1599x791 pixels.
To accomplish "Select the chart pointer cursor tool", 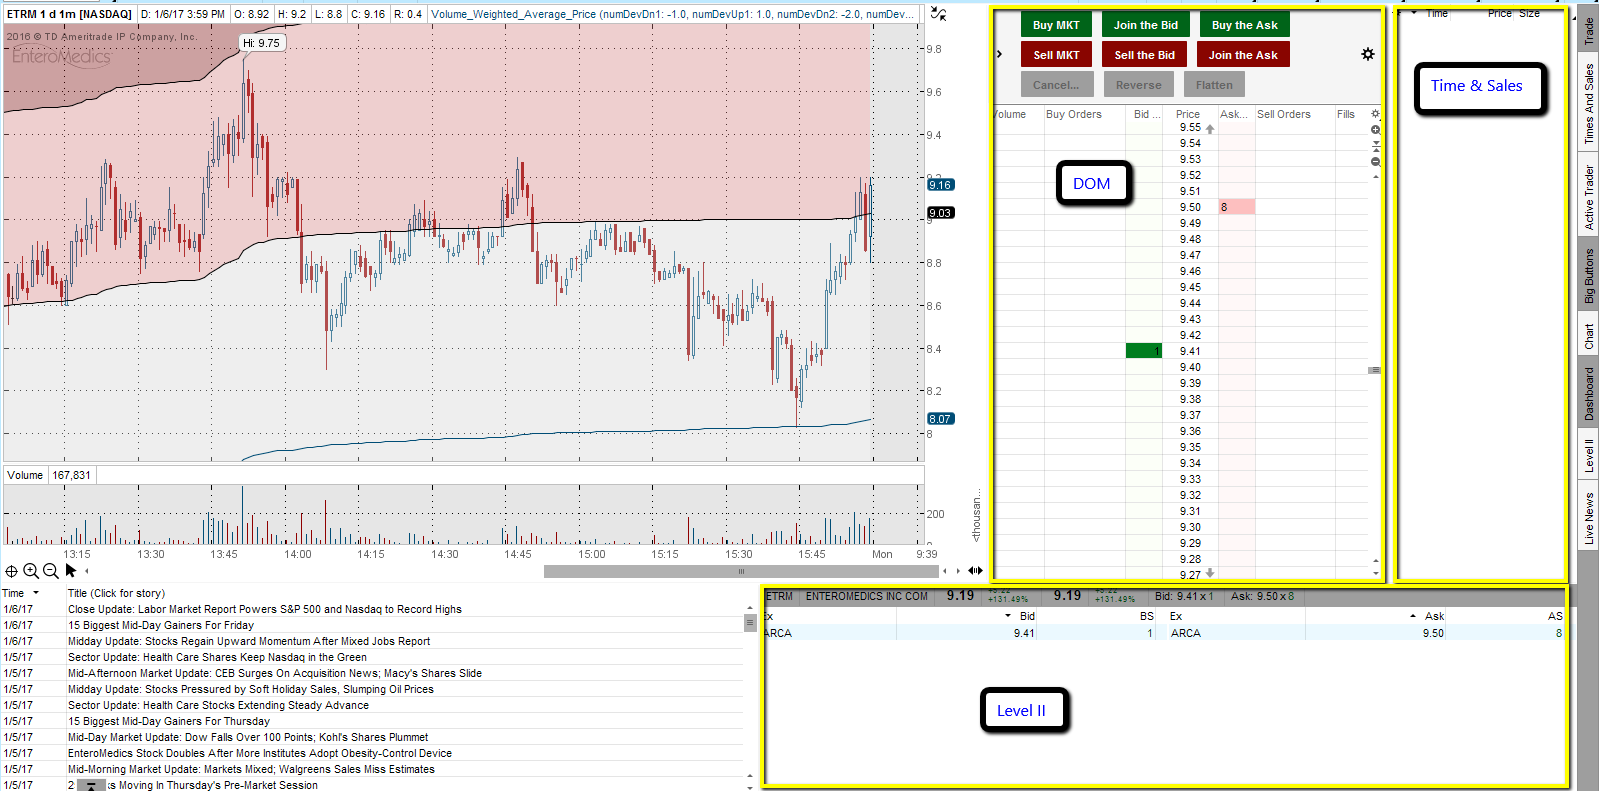I will coord(71,570).
